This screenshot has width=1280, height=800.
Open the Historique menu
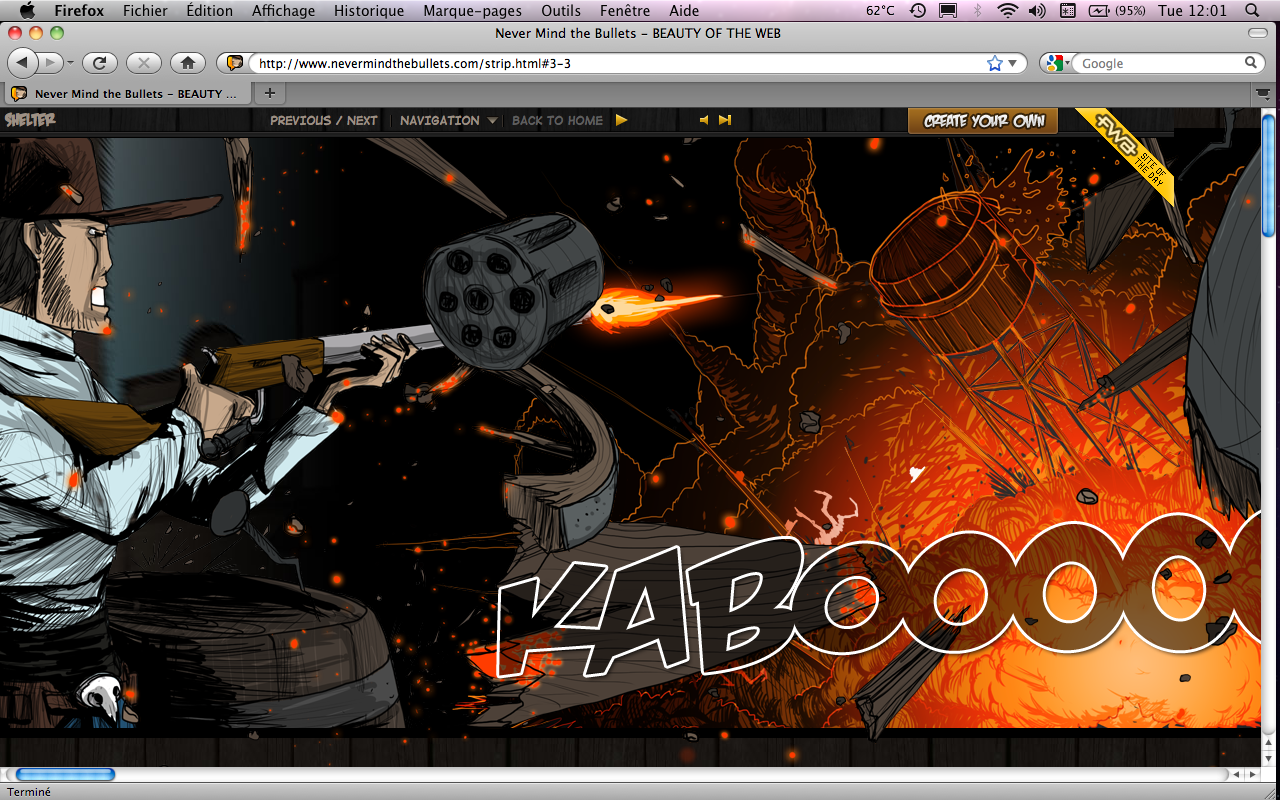tap(369, 11)
